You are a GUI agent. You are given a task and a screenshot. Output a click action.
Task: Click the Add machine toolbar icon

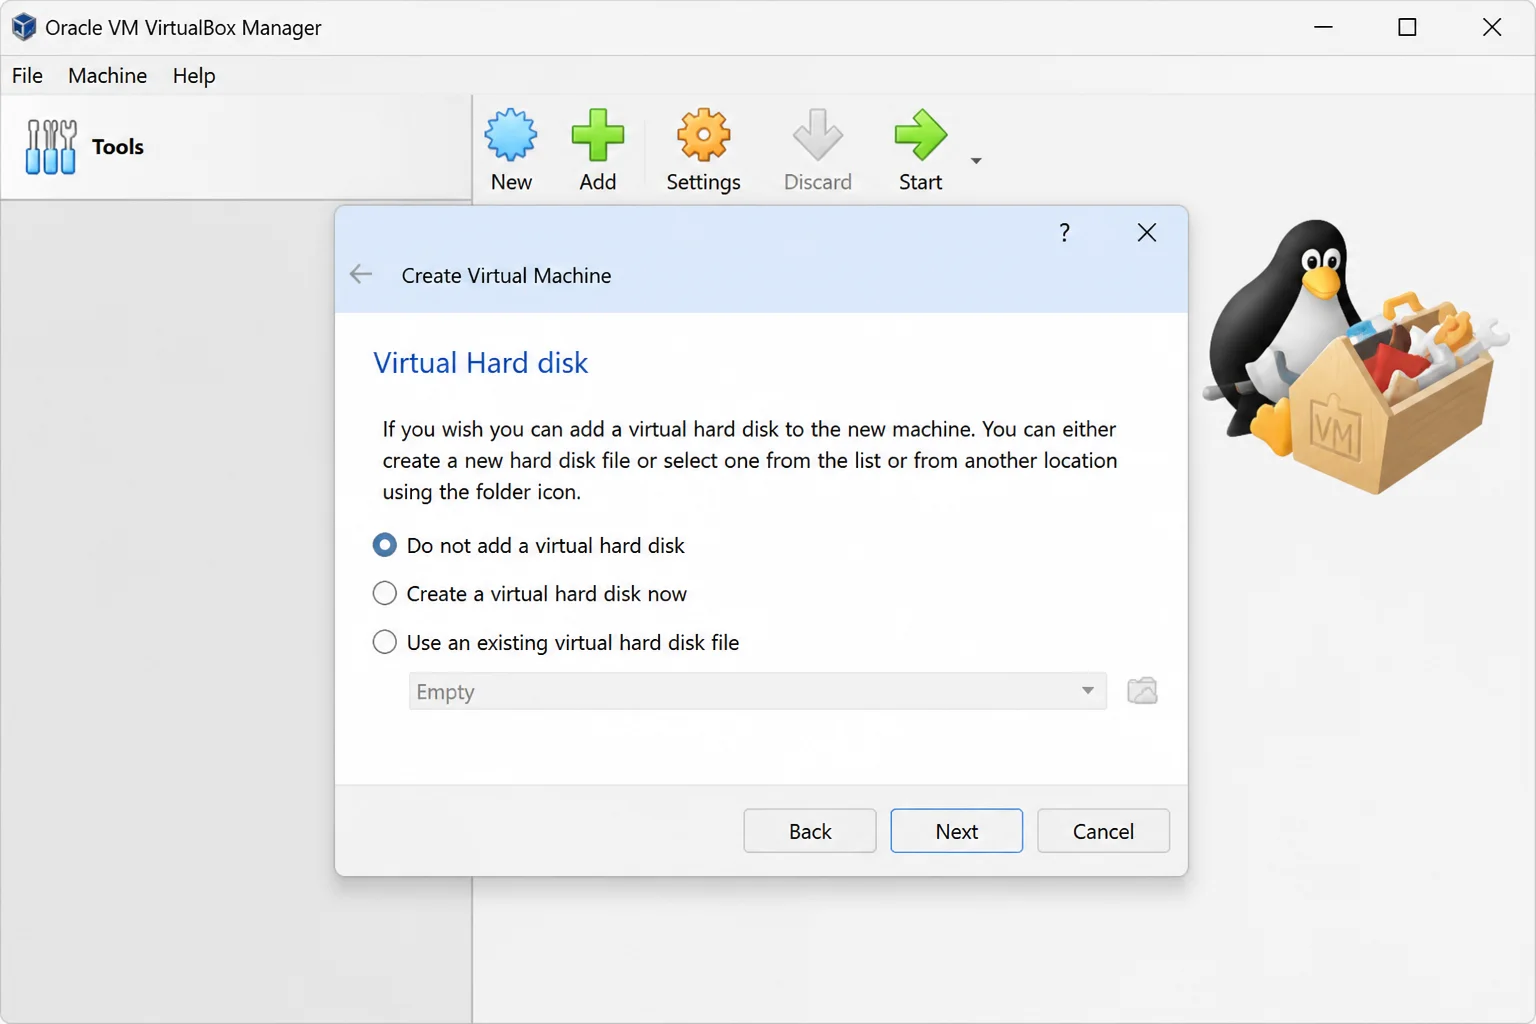click(x=598, y=136)
